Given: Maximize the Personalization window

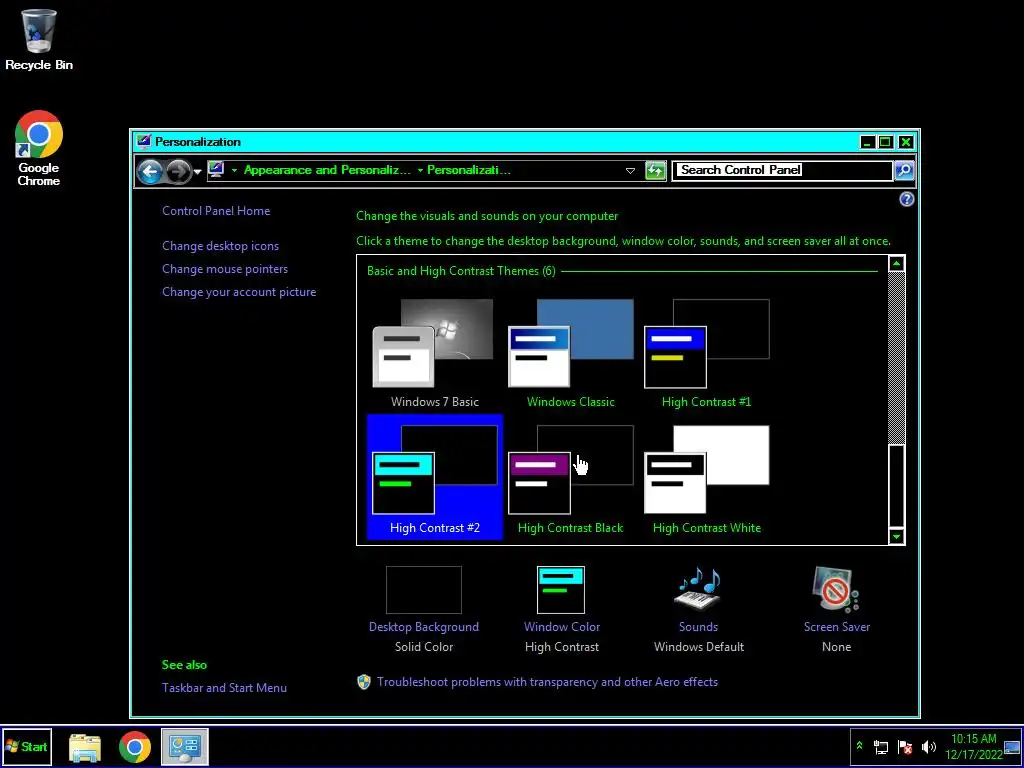Looking at the screenshot, I should click(886, 142).
